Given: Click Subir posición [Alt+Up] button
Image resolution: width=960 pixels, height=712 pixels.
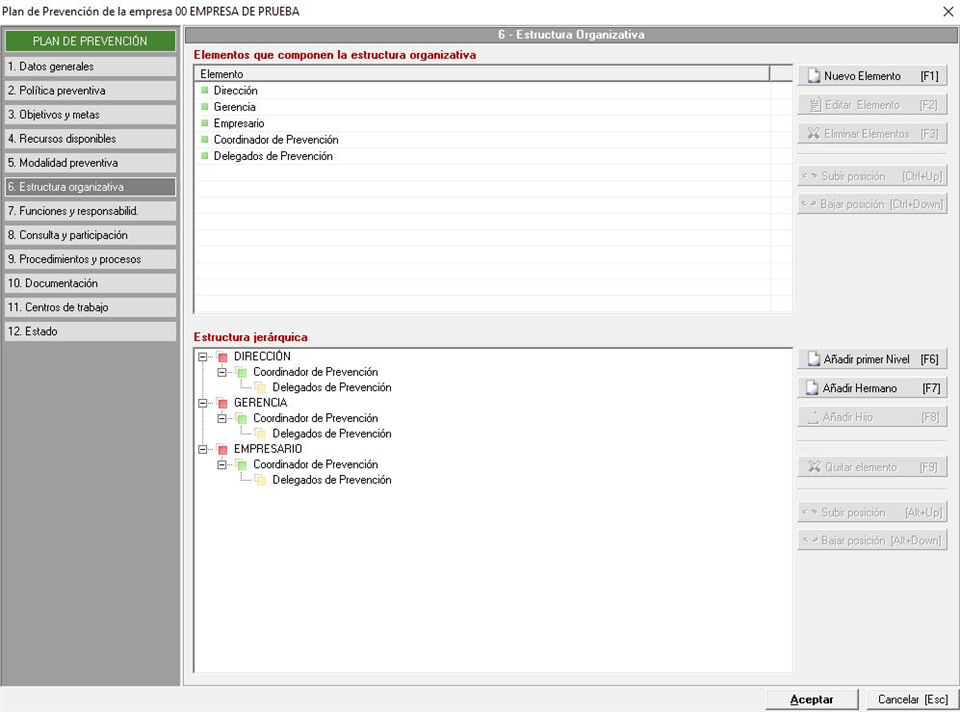Looking at the screenshot, I should pyautogui.click(x=872, y=512).
